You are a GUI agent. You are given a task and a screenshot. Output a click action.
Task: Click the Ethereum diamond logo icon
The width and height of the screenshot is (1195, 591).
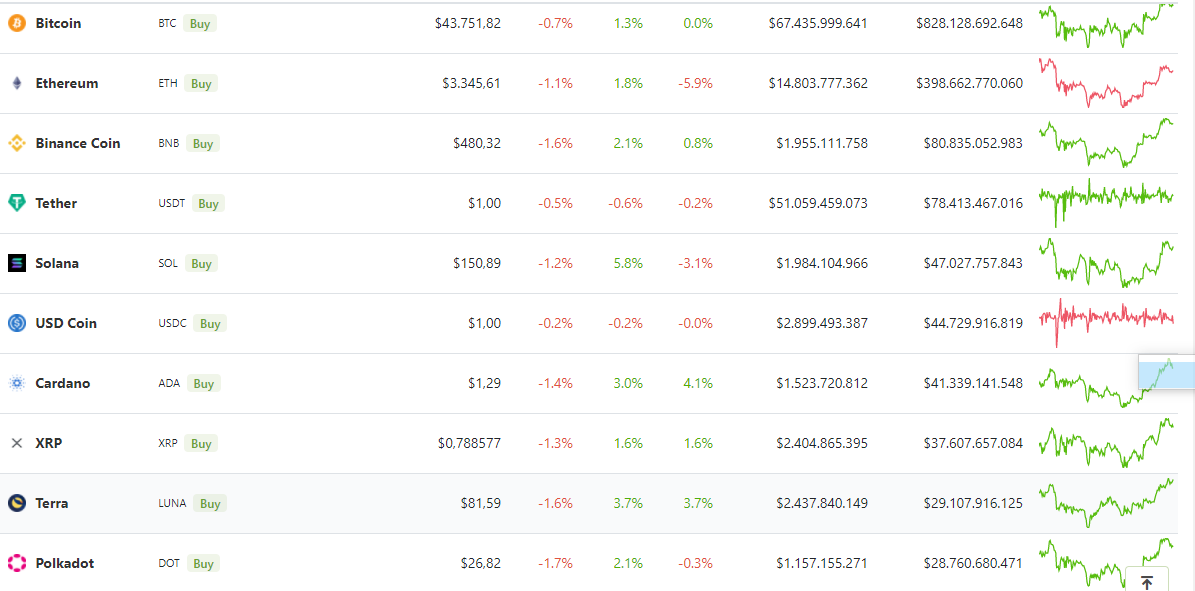[17, 83]
